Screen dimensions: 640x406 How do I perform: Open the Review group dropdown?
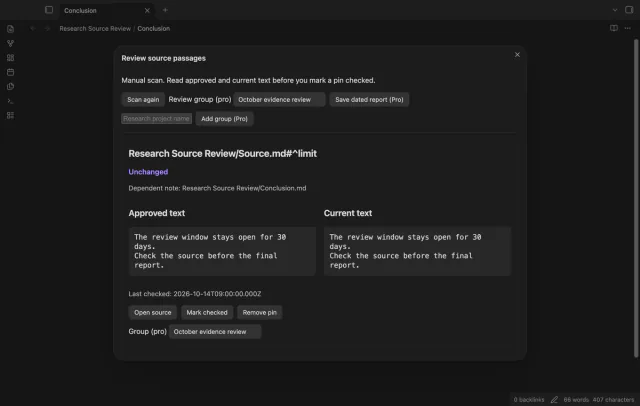(279, 100)
